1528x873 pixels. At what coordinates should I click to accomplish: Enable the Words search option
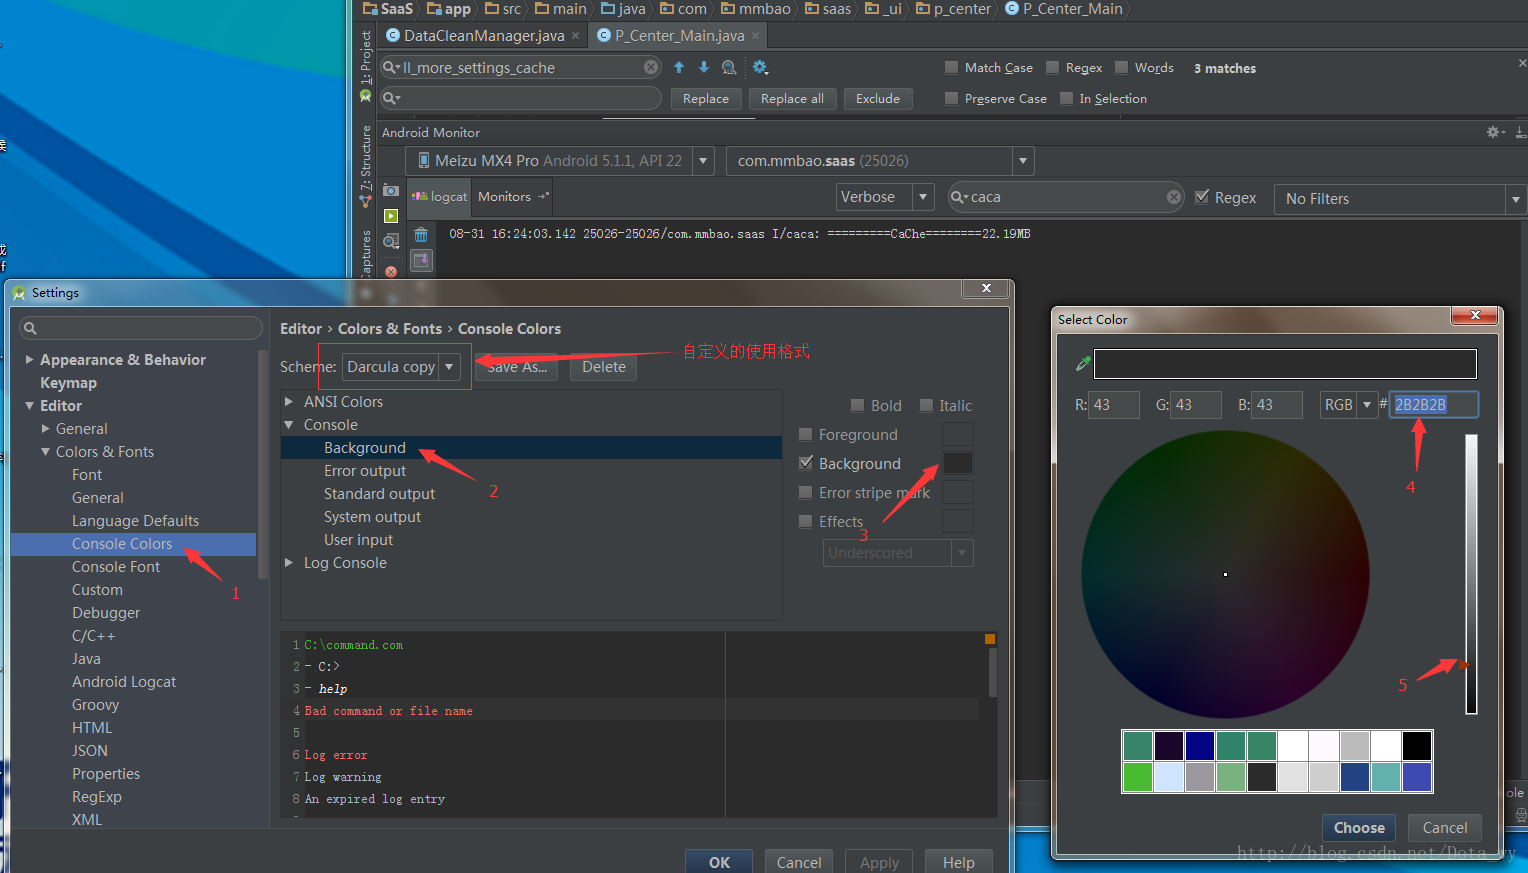1121,67
